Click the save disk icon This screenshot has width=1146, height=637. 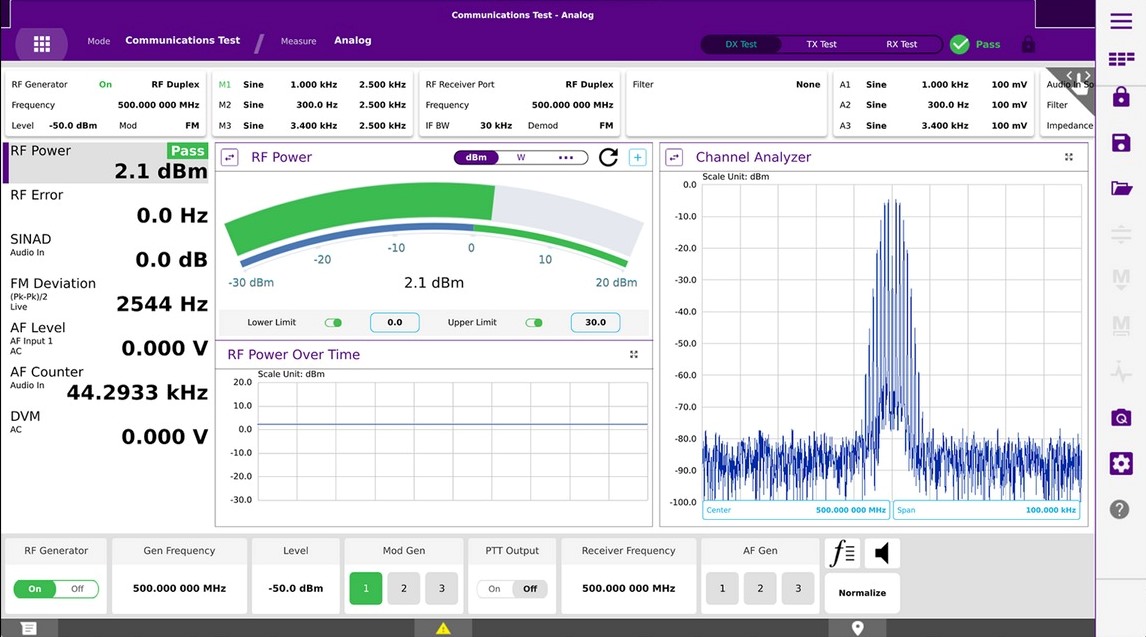pyautogui.click(x=1121, y=143)
